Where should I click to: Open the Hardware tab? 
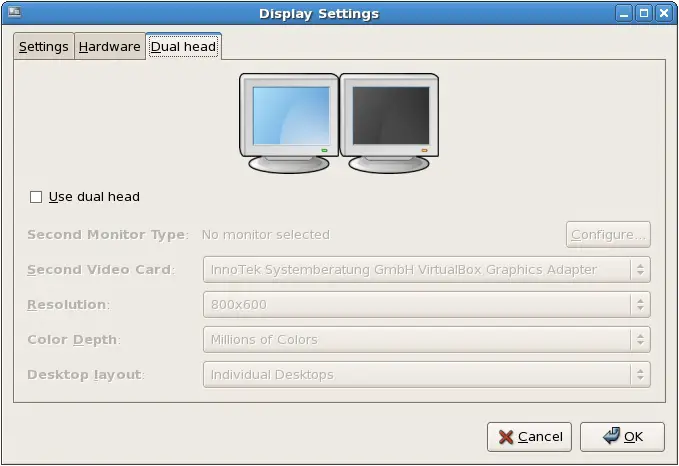[x=110, y=47]
